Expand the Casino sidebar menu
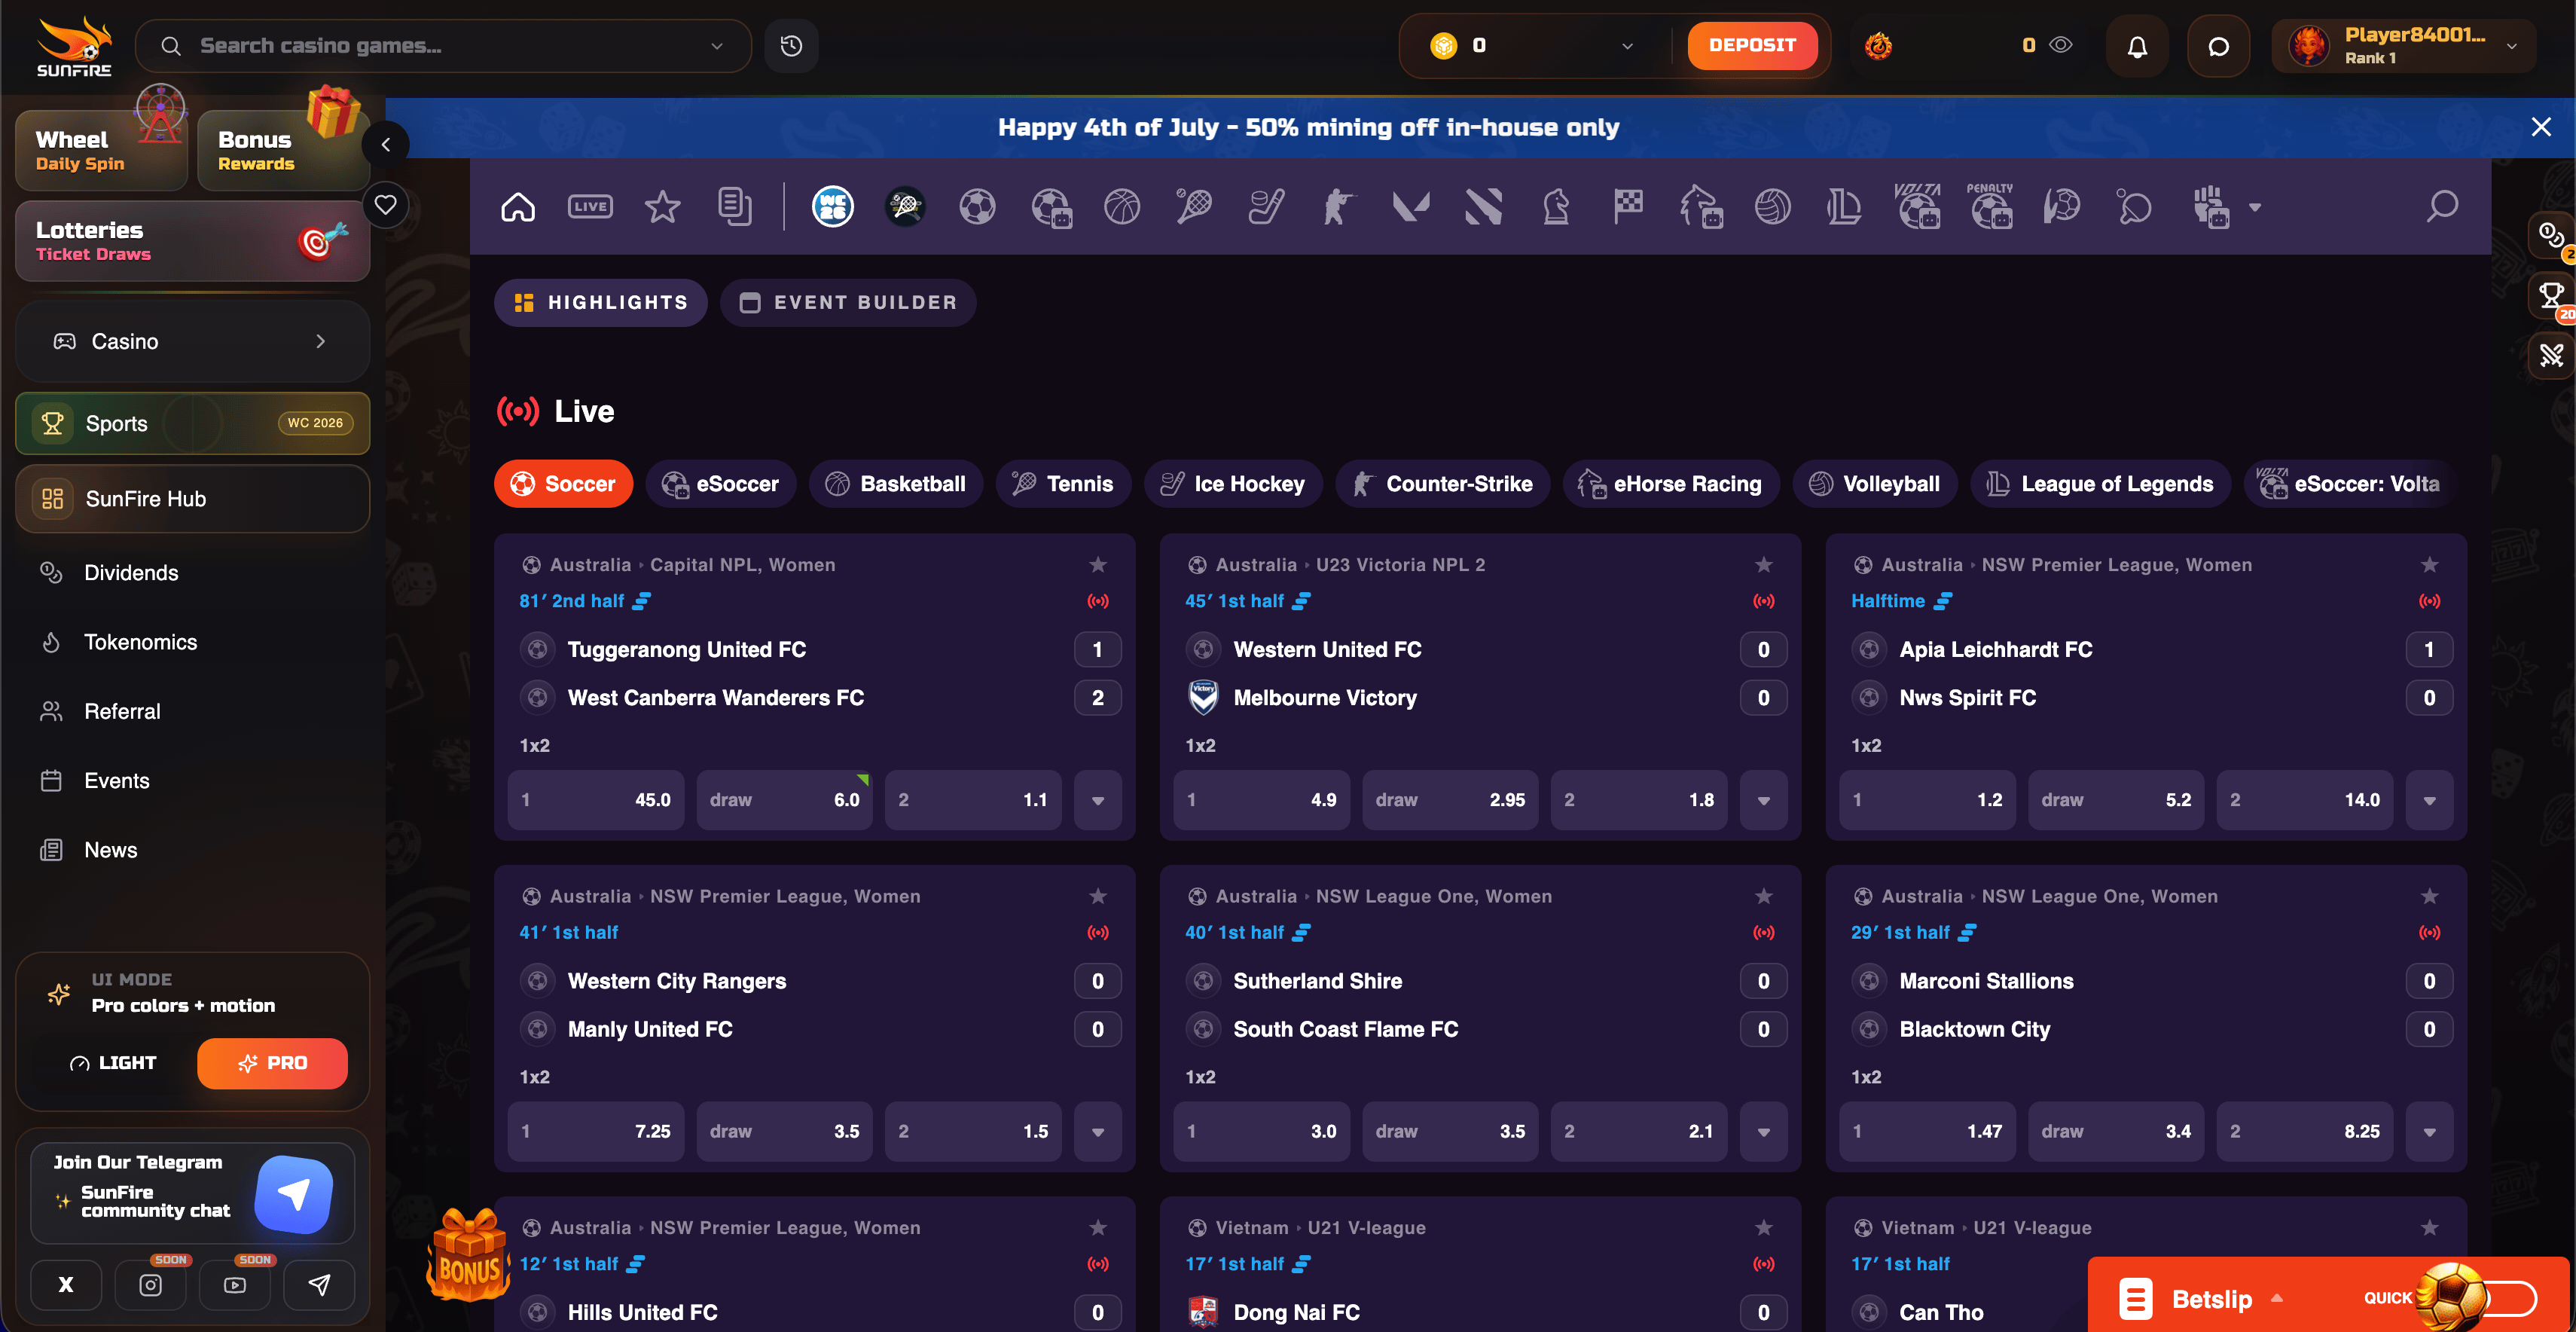The width and height of the screenshot is (2576, 1332). (193, 342)
